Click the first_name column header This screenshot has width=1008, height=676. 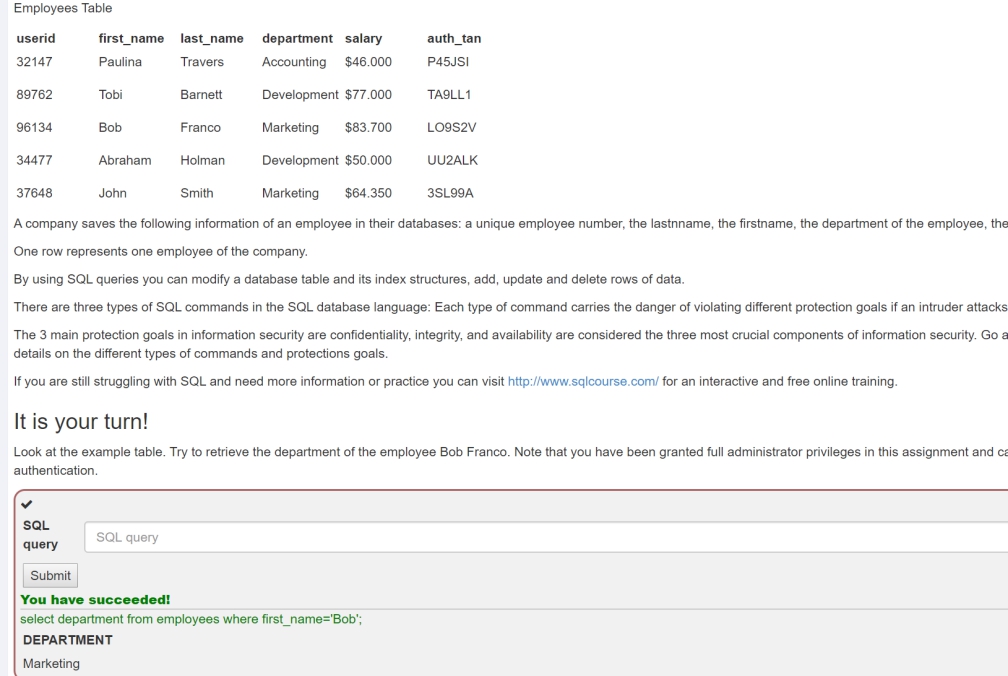[x=131, y=39]
